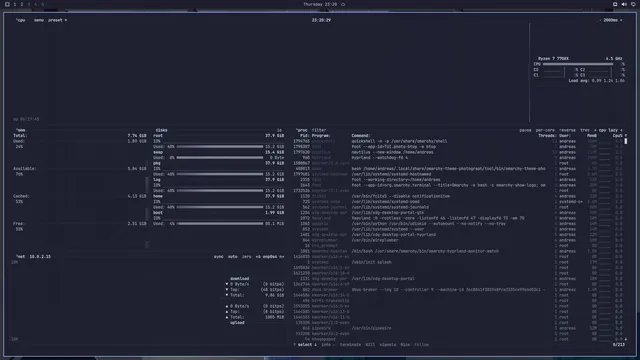This screenshot has width=640, height=360.
Task: Select the /usr/bin/pipewire process row
Action: [x=458, y=328]
